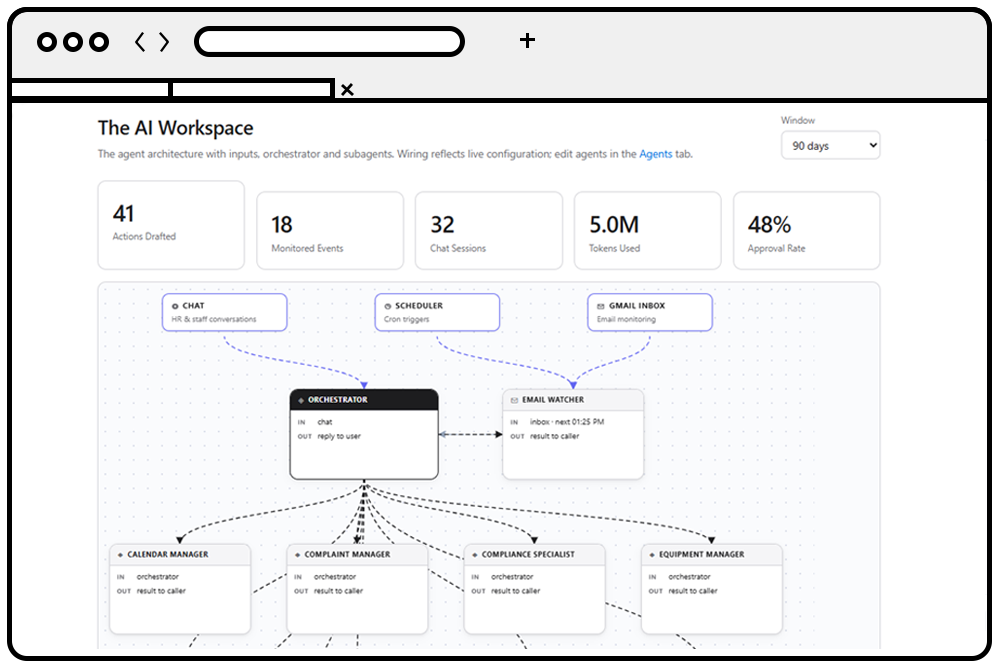Click the Orchestrator node icon
The height and width of the screenshot is (666, 1000).
[x=301, y=400]
